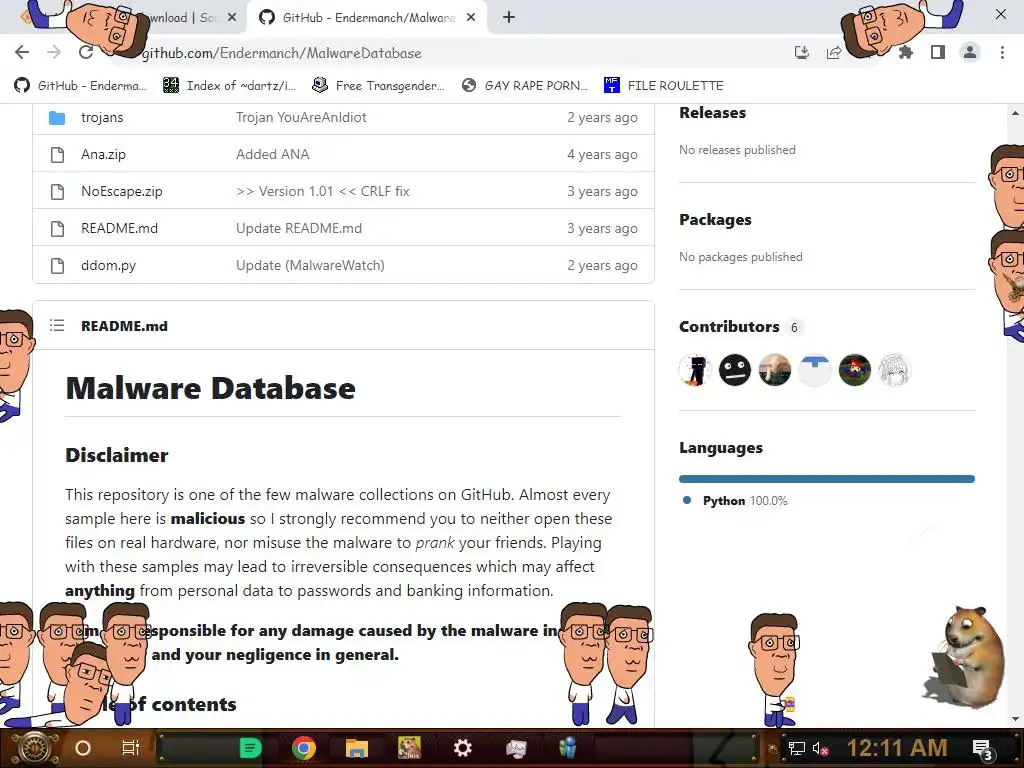The width and height of the screenshot is (1024, 768).
Task: Open the 'Update (MalwareWatch)' commit message
Action: (x=310, y=266)
